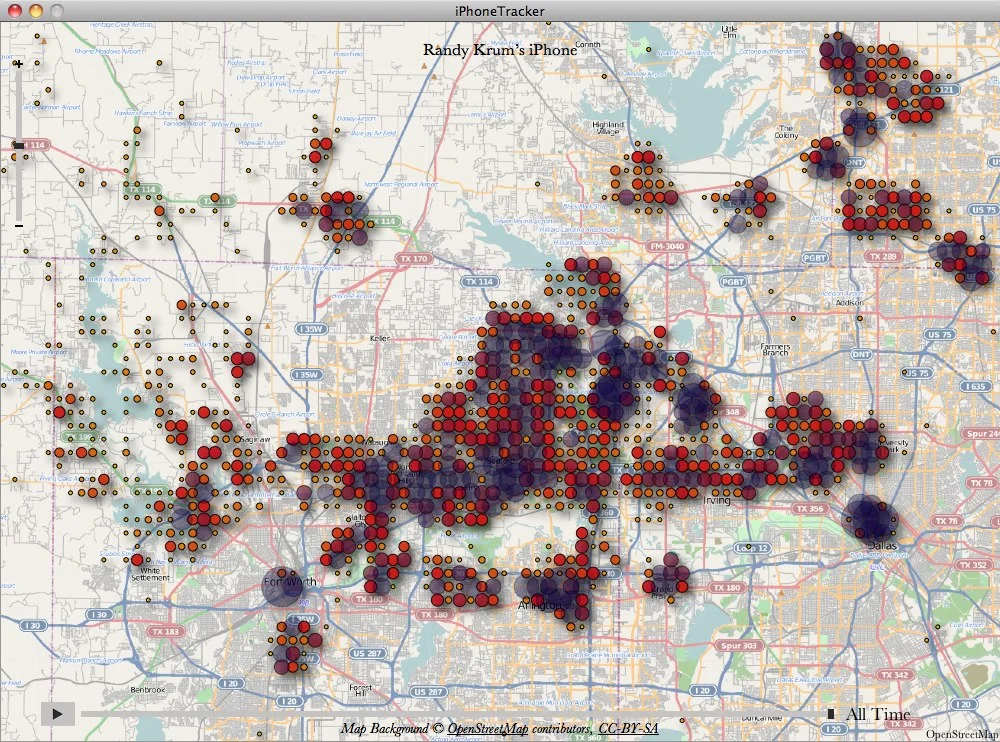
Task: Click the "All Time" label
Action: [x=878, y=714]
